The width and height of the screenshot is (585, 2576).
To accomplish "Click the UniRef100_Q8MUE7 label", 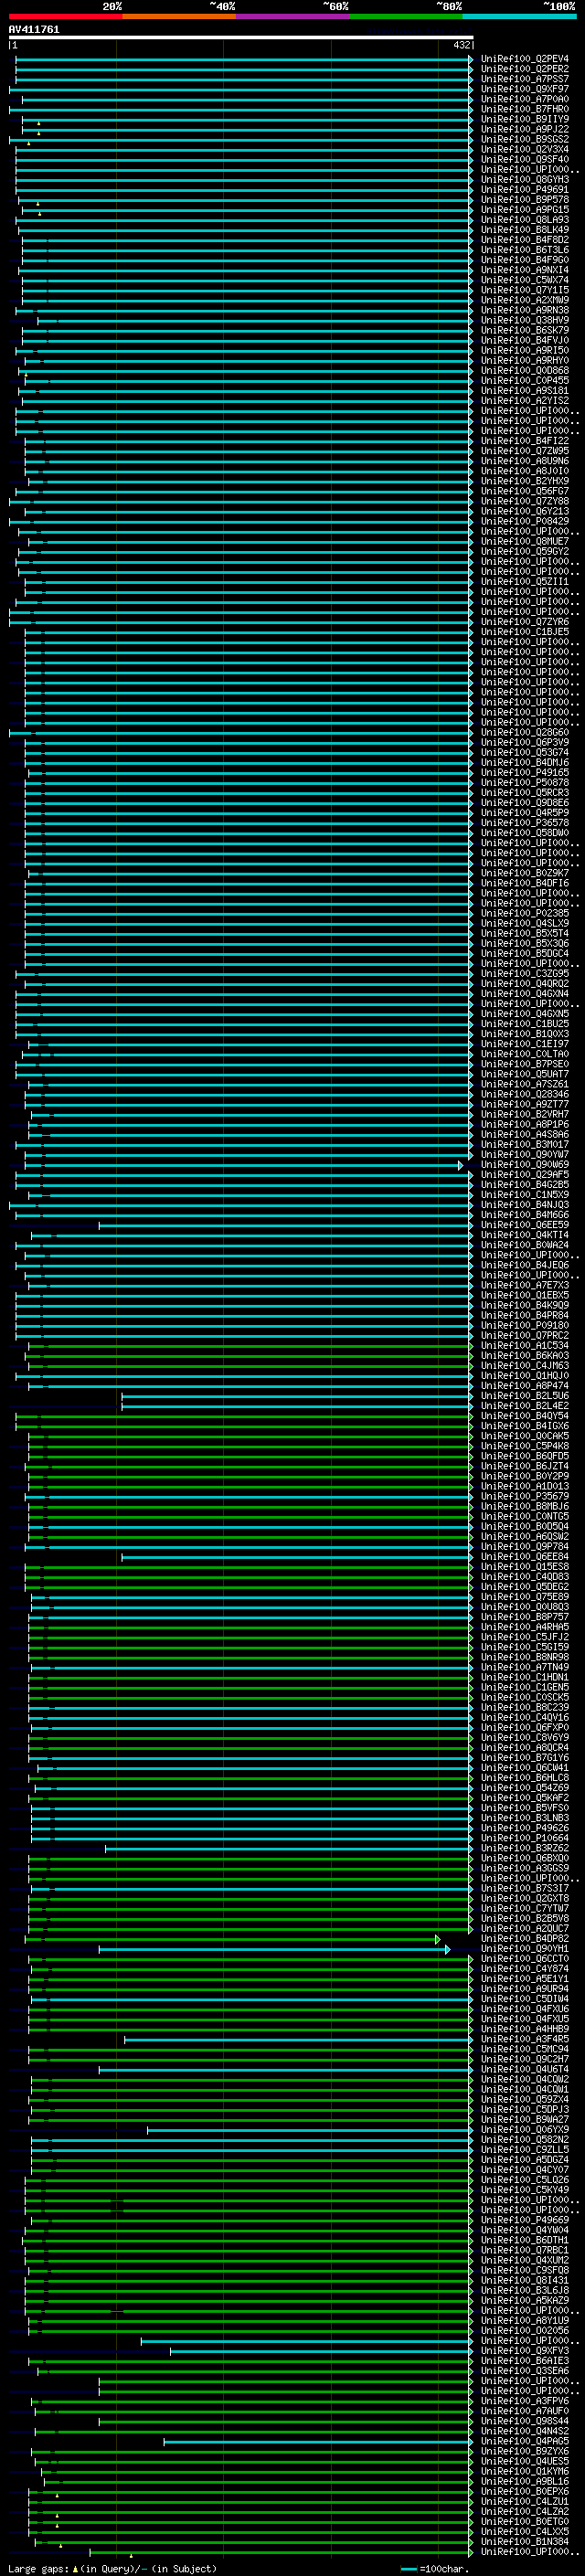I will pos(524,541).
